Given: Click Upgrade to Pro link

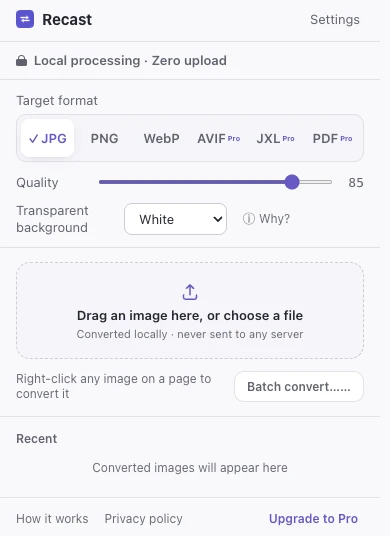Looking at the screenshot, I should point(313,519).
